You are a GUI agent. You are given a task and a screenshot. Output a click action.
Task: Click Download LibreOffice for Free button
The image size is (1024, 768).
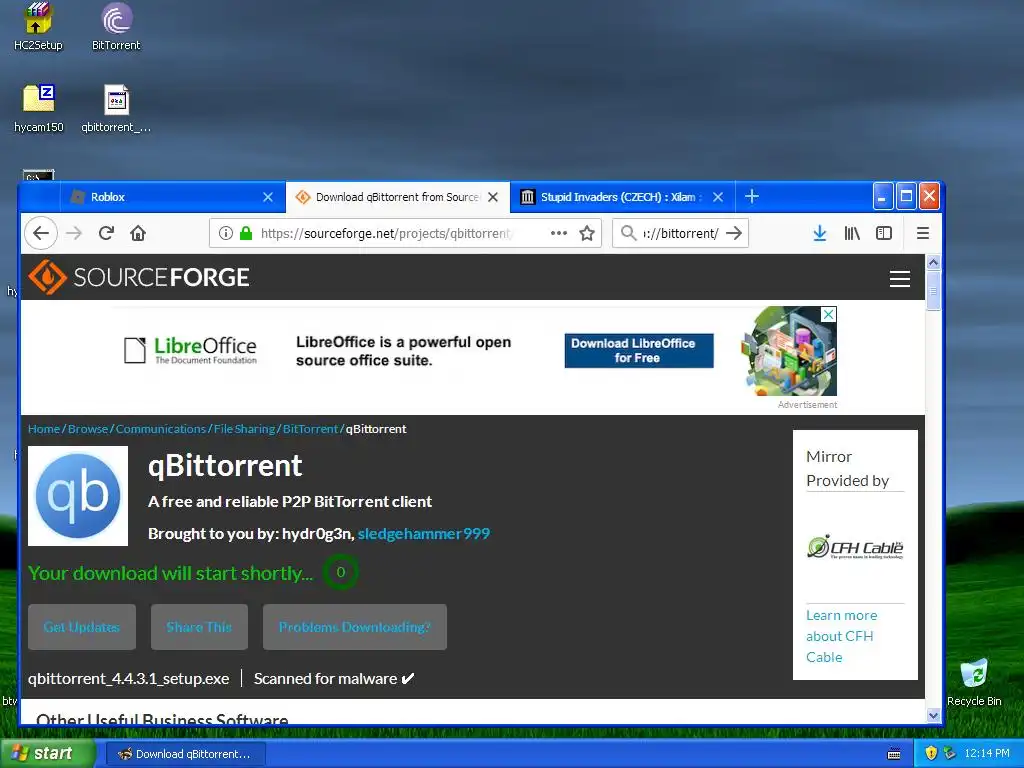pos(639,351)
